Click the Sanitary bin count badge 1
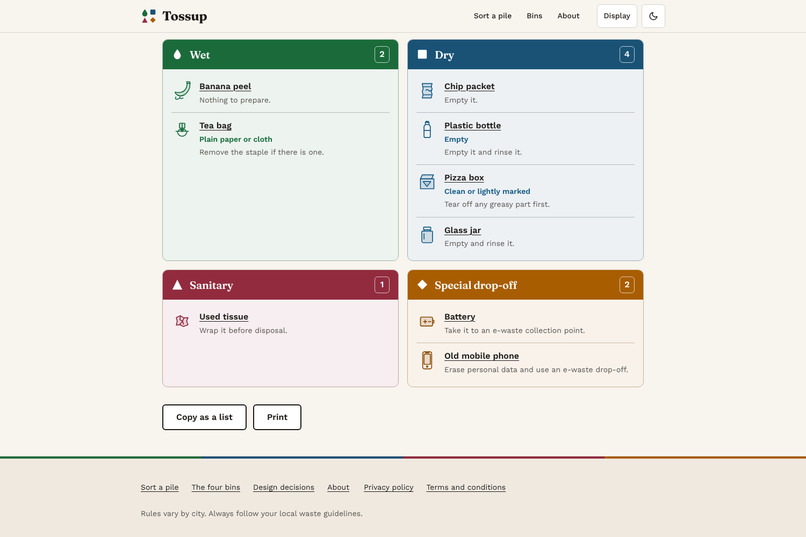The height and width of the screenshot is (537, 806). [x=382, y=285]
